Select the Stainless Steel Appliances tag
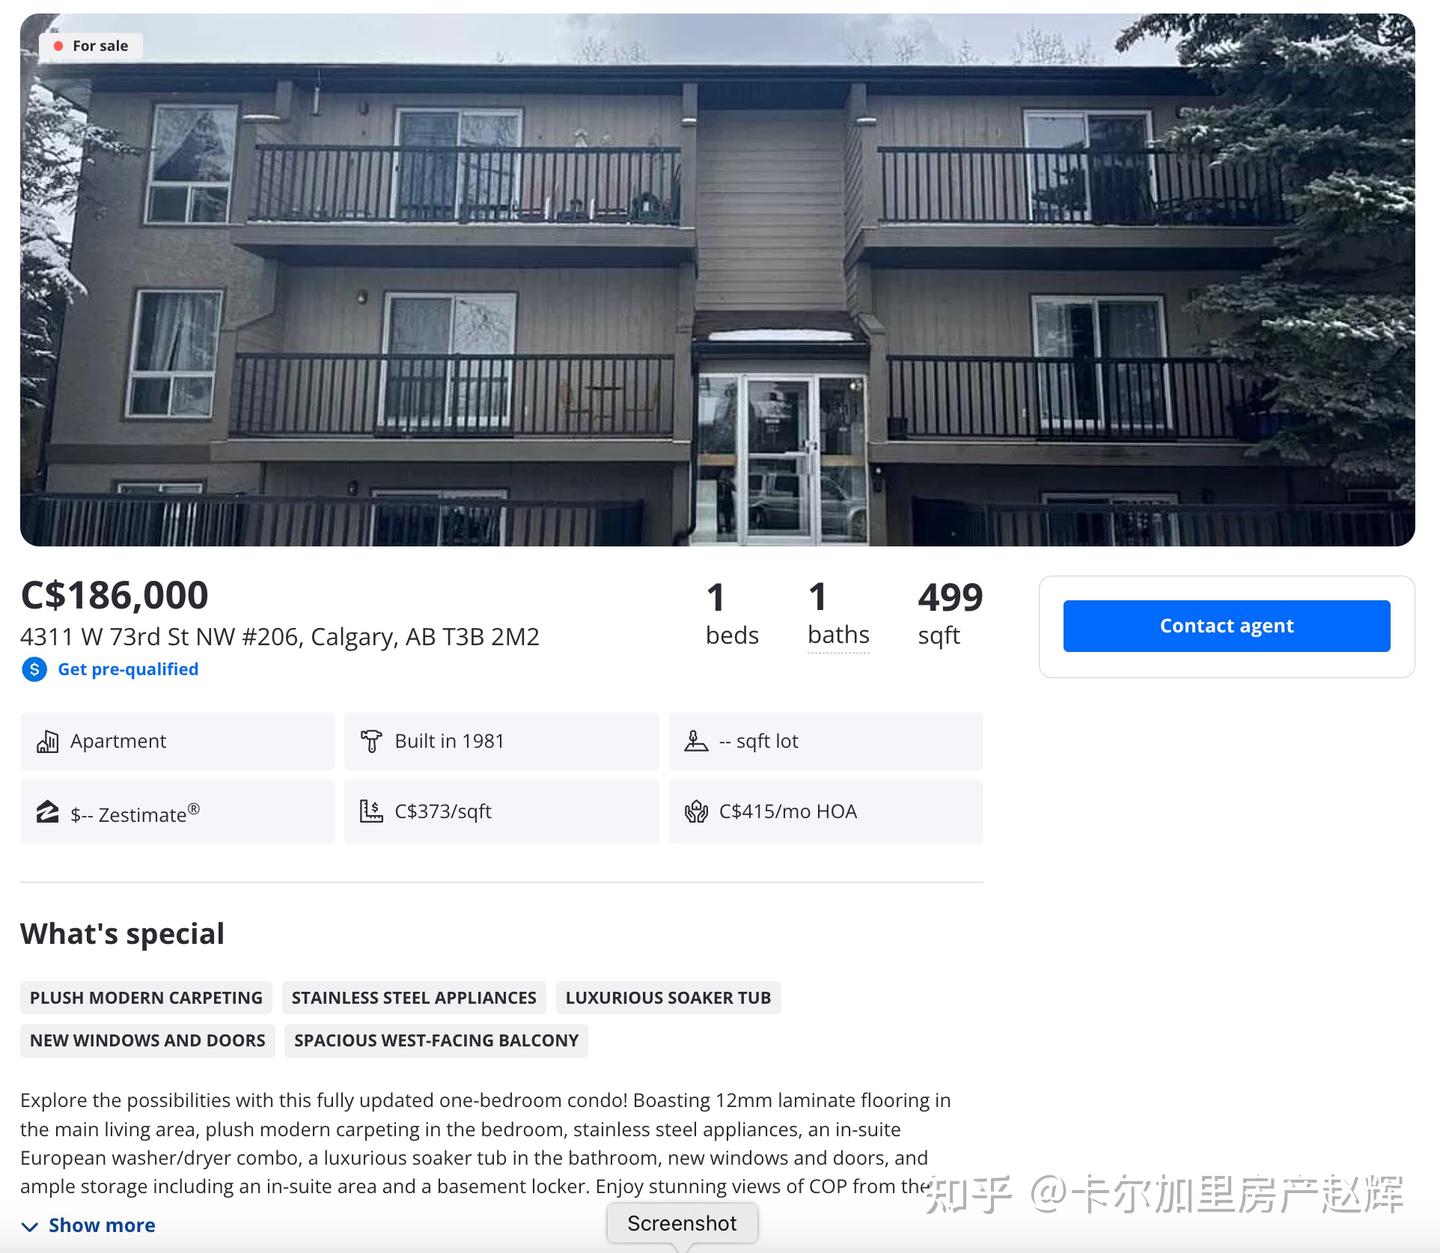 (x=414, y=998)
